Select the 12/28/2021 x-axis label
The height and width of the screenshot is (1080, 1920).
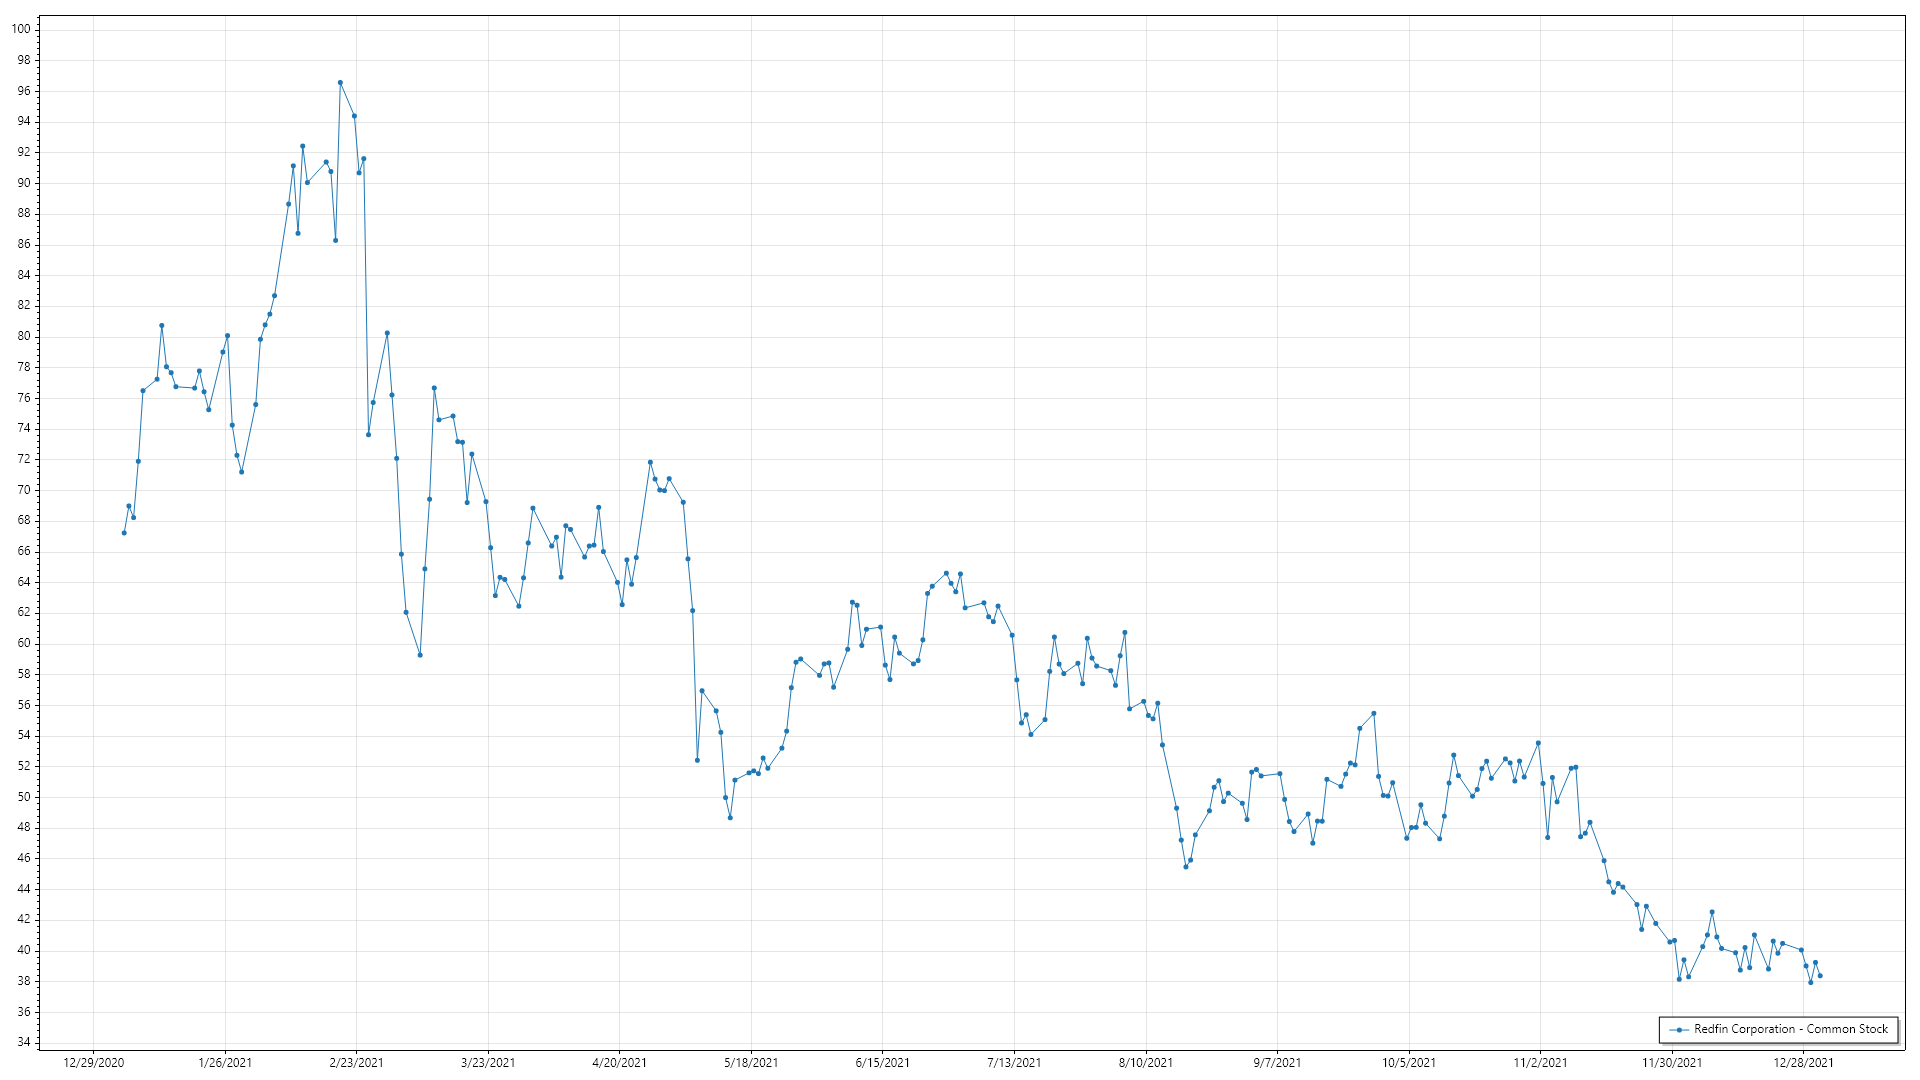tap(1803, 1062)
